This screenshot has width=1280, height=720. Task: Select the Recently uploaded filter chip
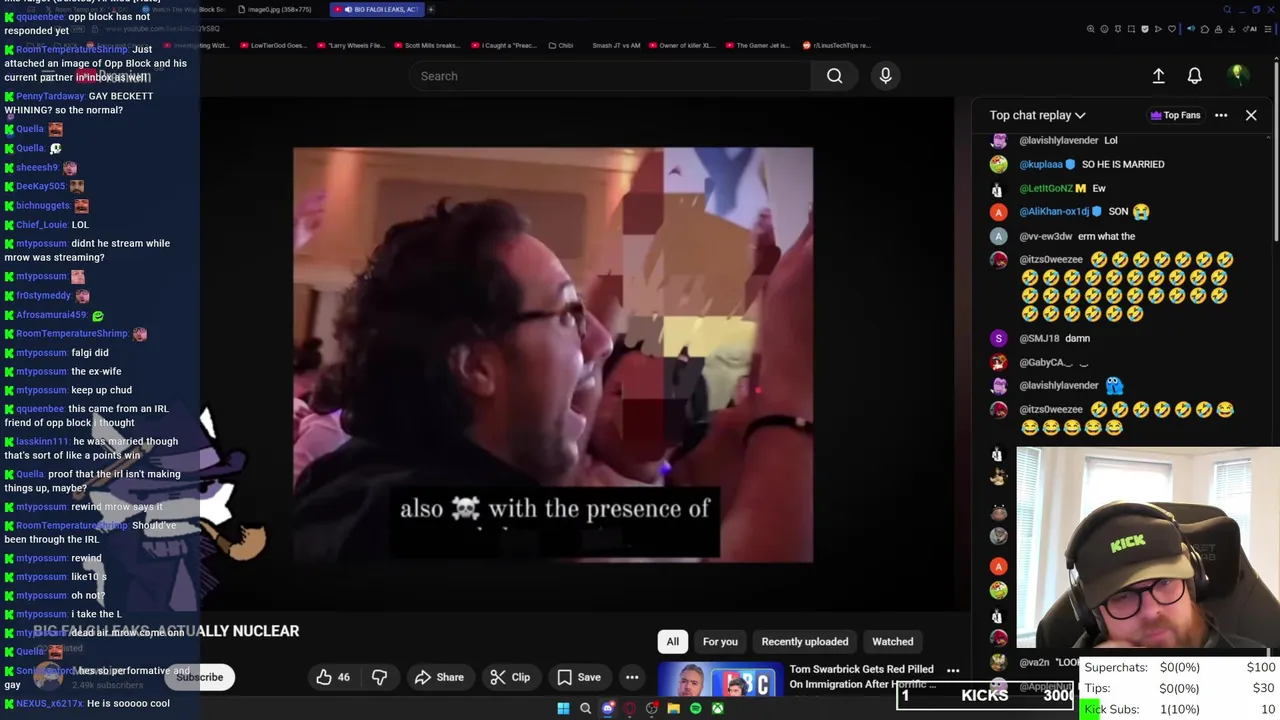click(x=805, y=642)
